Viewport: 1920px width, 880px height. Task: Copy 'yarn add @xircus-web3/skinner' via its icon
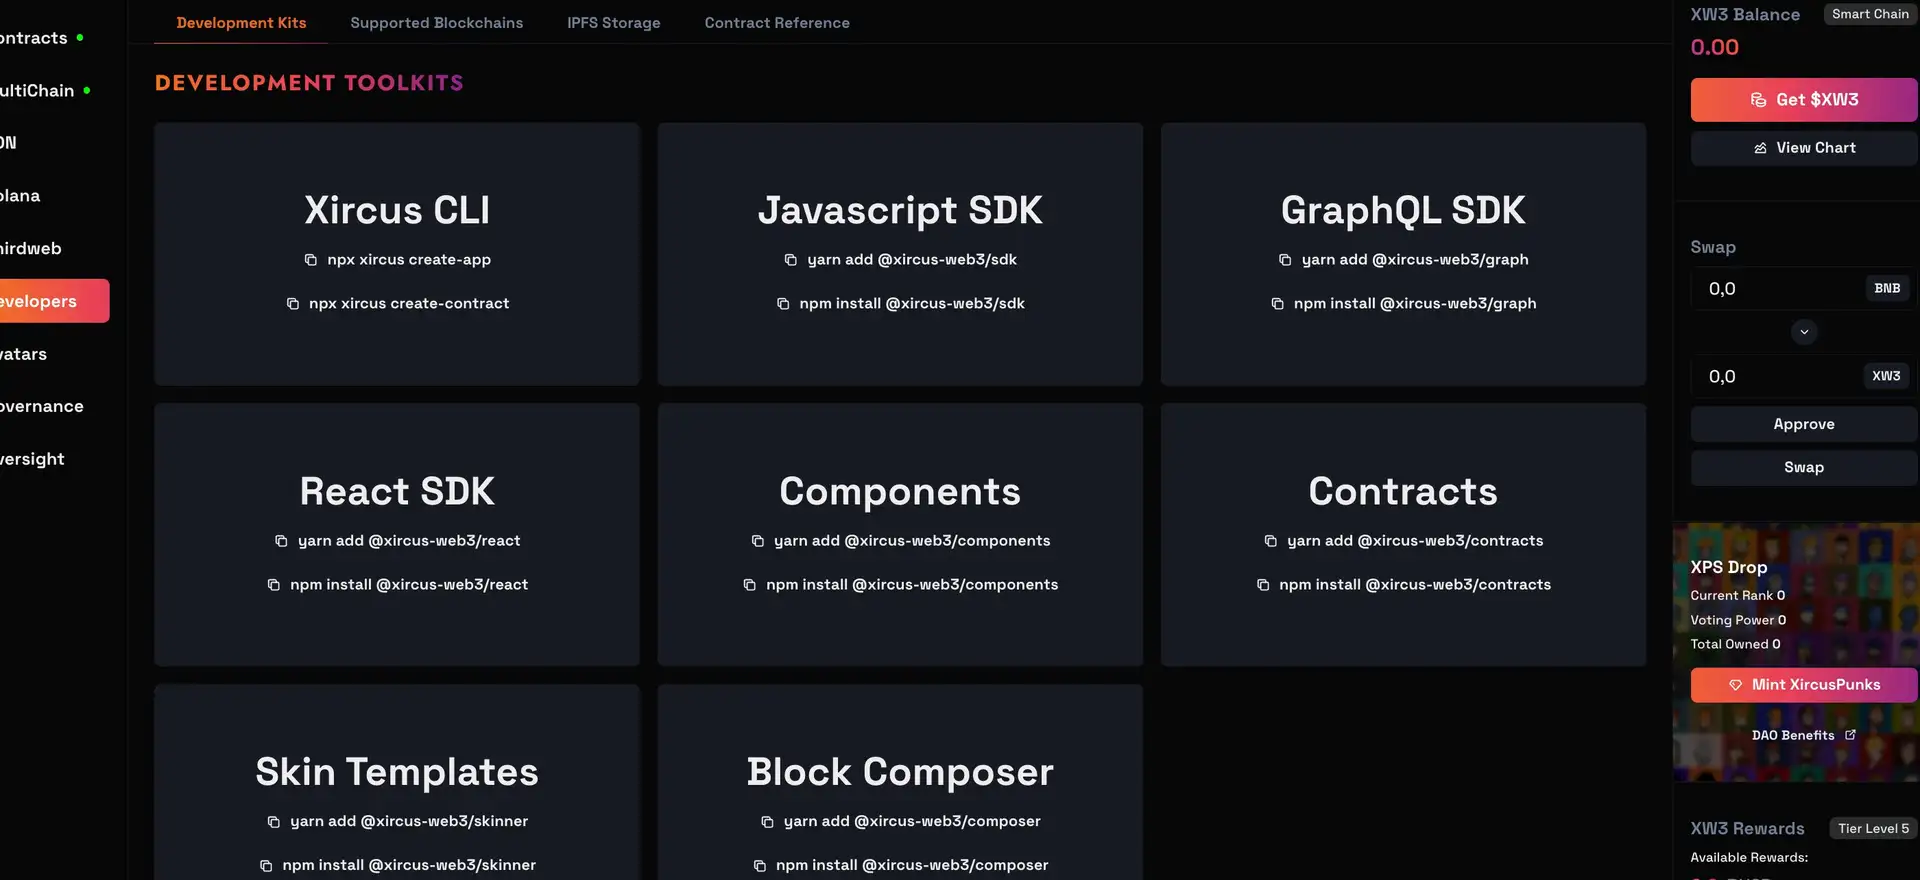(x=273, y=822)
